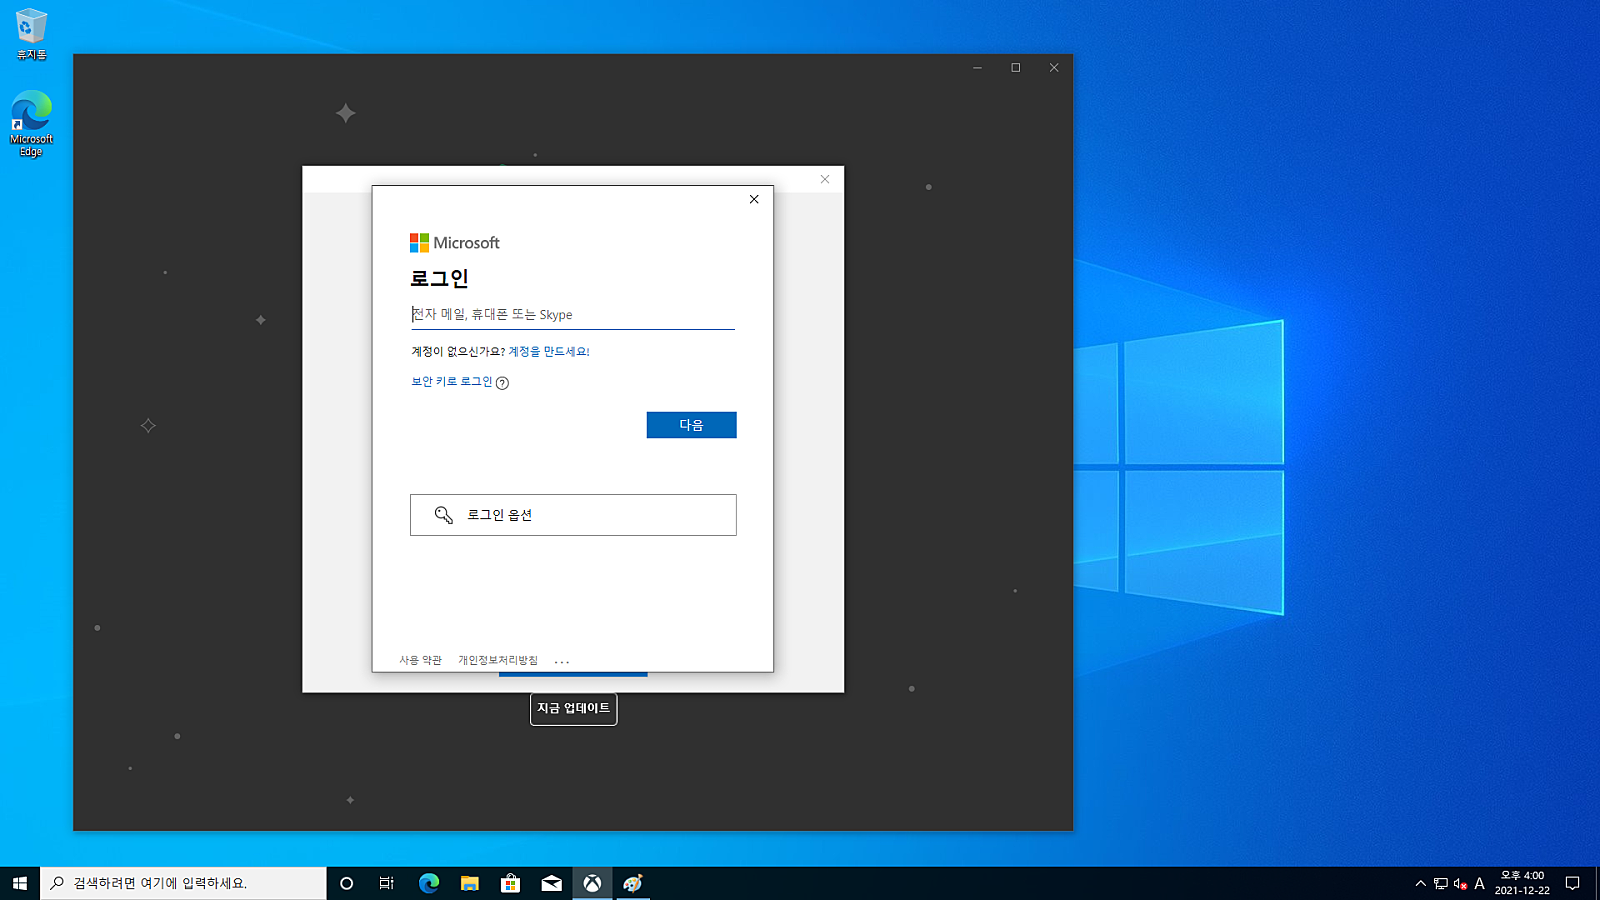Open the '로그인 옵션' sign-in options button
The width and height of the screenshot is (1600, 900).
573,515
